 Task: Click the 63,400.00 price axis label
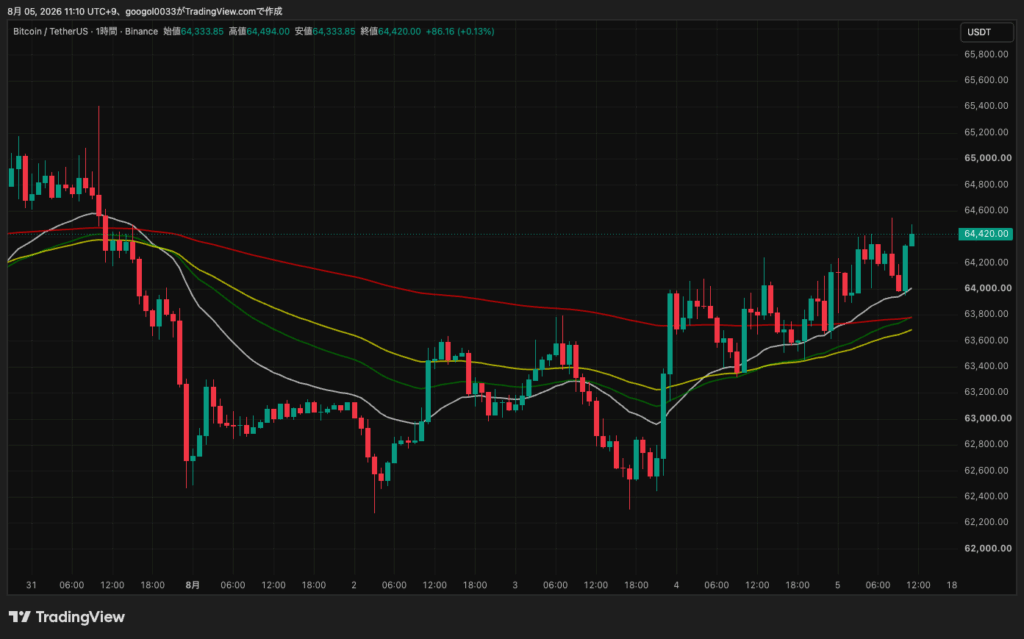pyautogui.click(x=986, y=366)
